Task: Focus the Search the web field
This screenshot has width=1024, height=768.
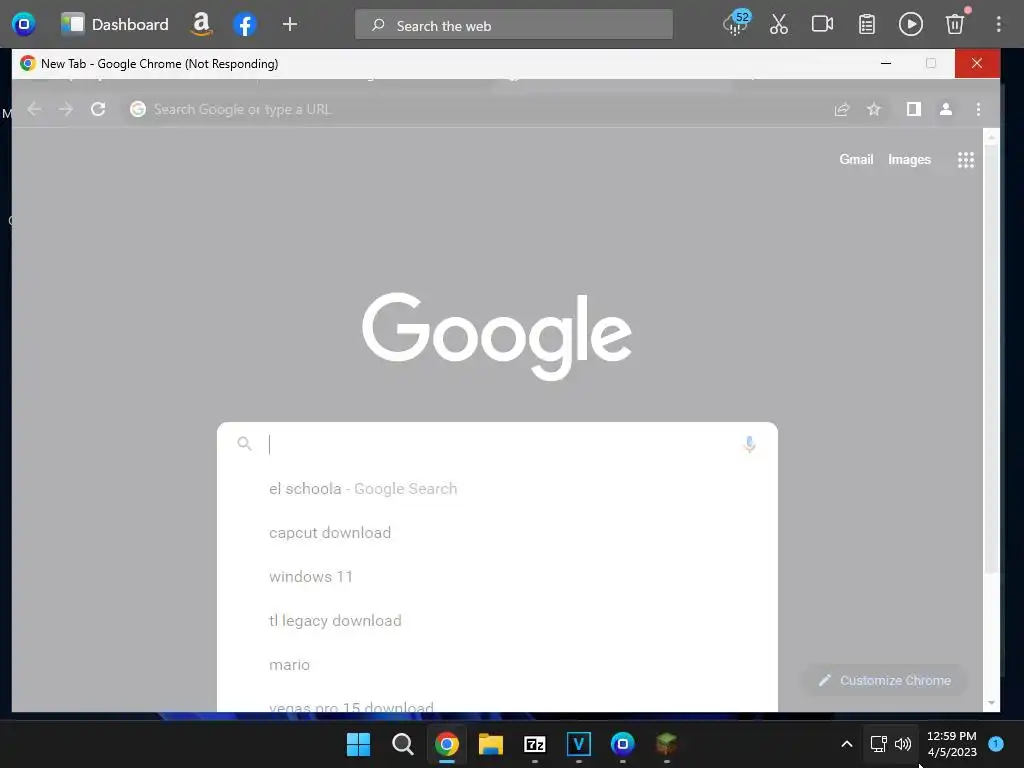Action: pyautogui.click(x=513, y=25)
